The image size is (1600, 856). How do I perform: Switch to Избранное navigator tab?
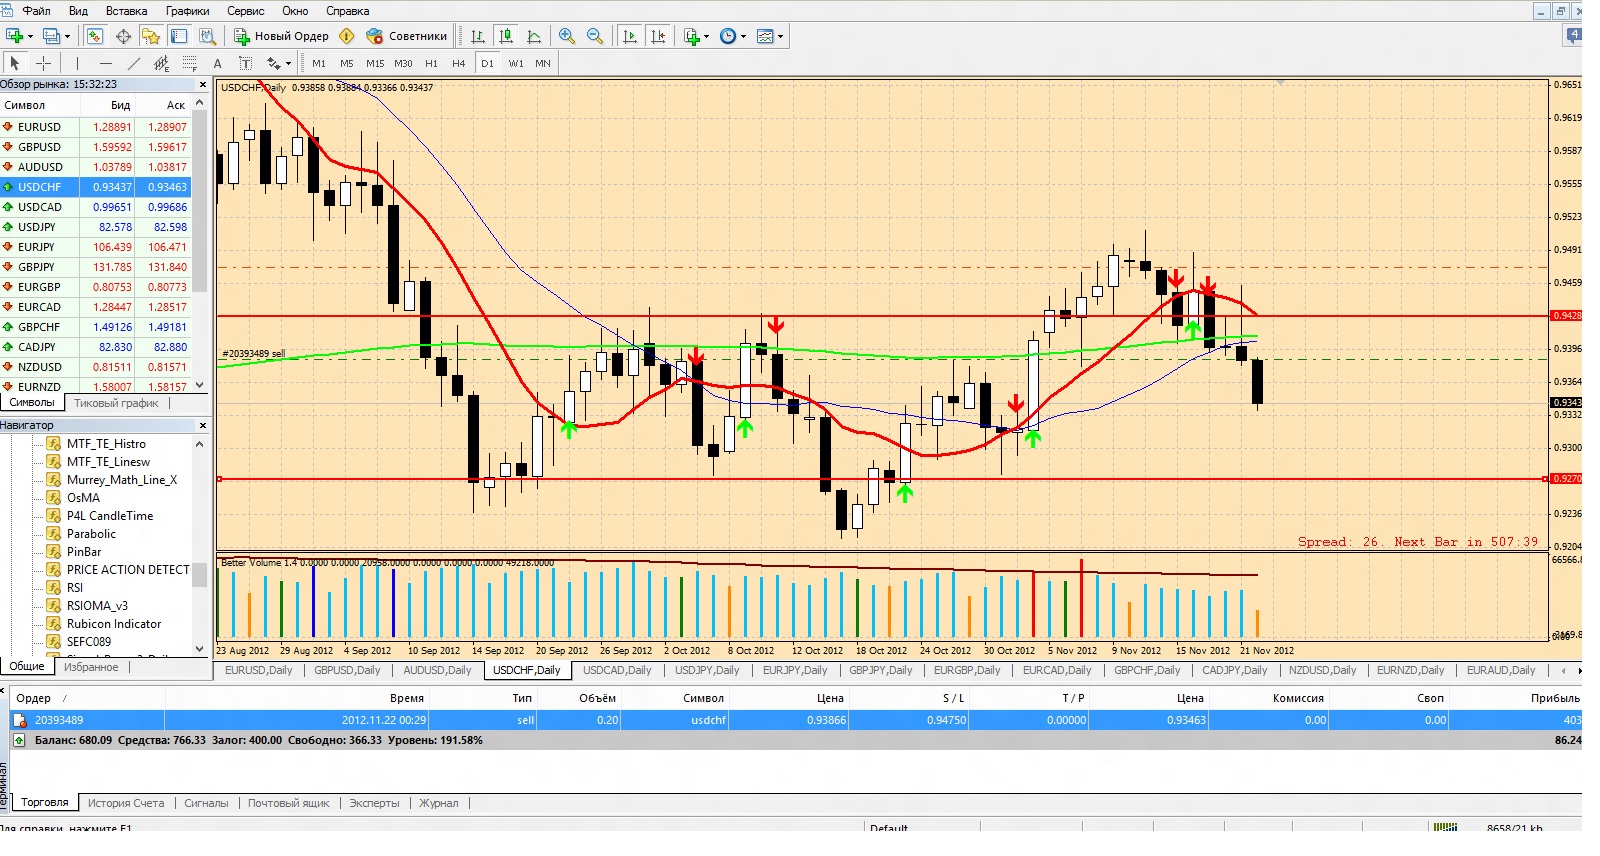click(91, 667)
